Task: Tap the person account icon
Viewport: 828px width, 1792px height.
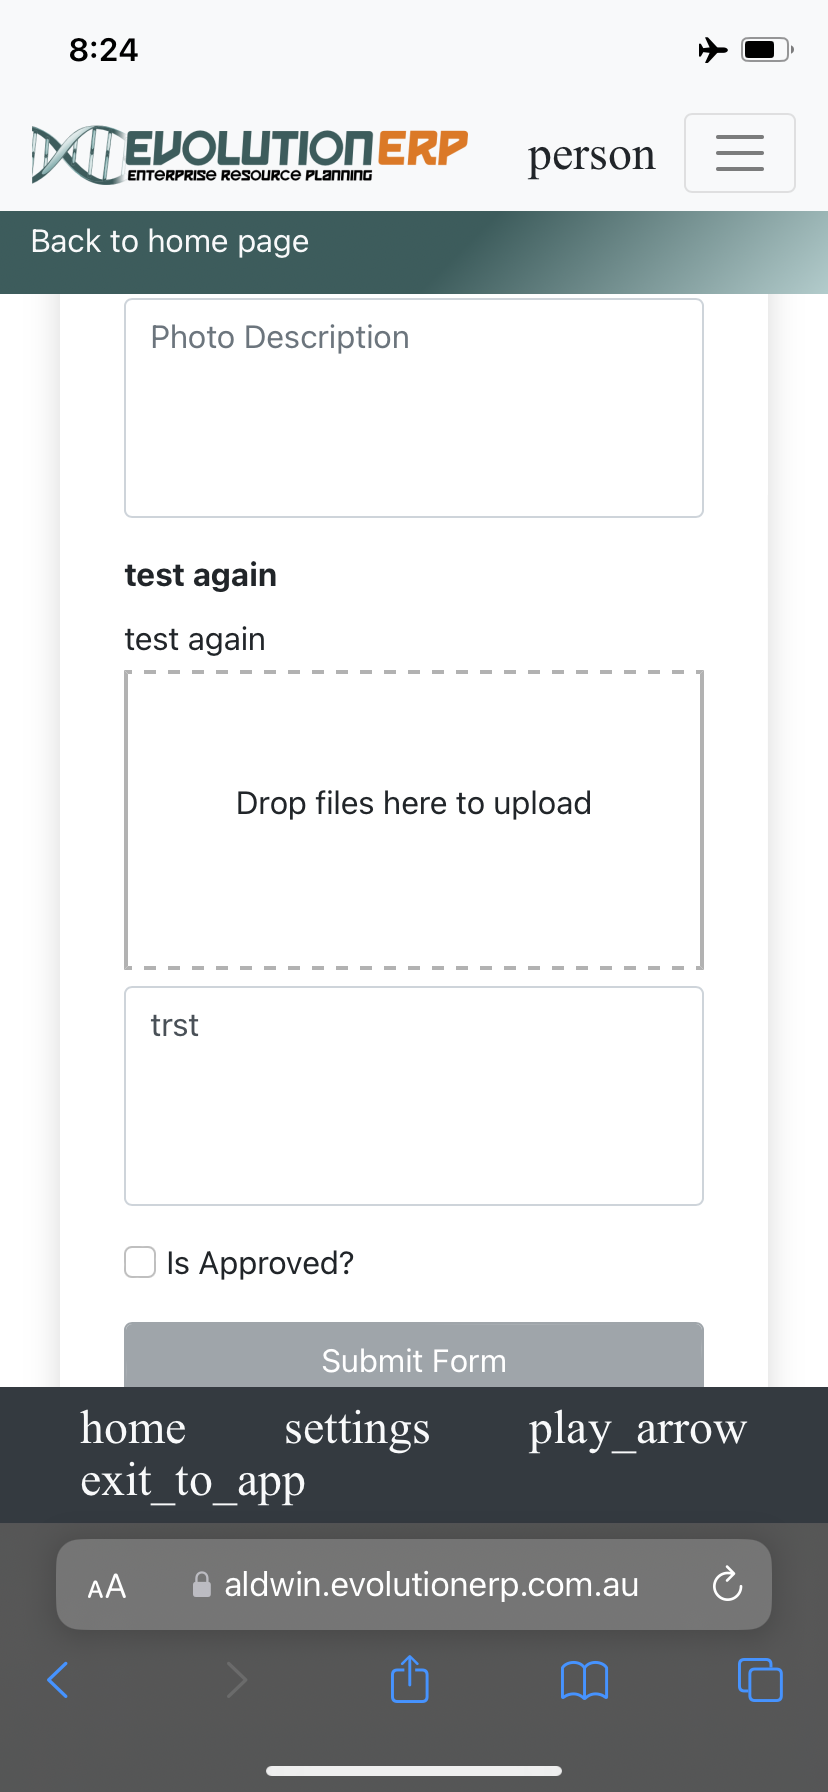Action: pyautogui.click(x=591, y=155)
